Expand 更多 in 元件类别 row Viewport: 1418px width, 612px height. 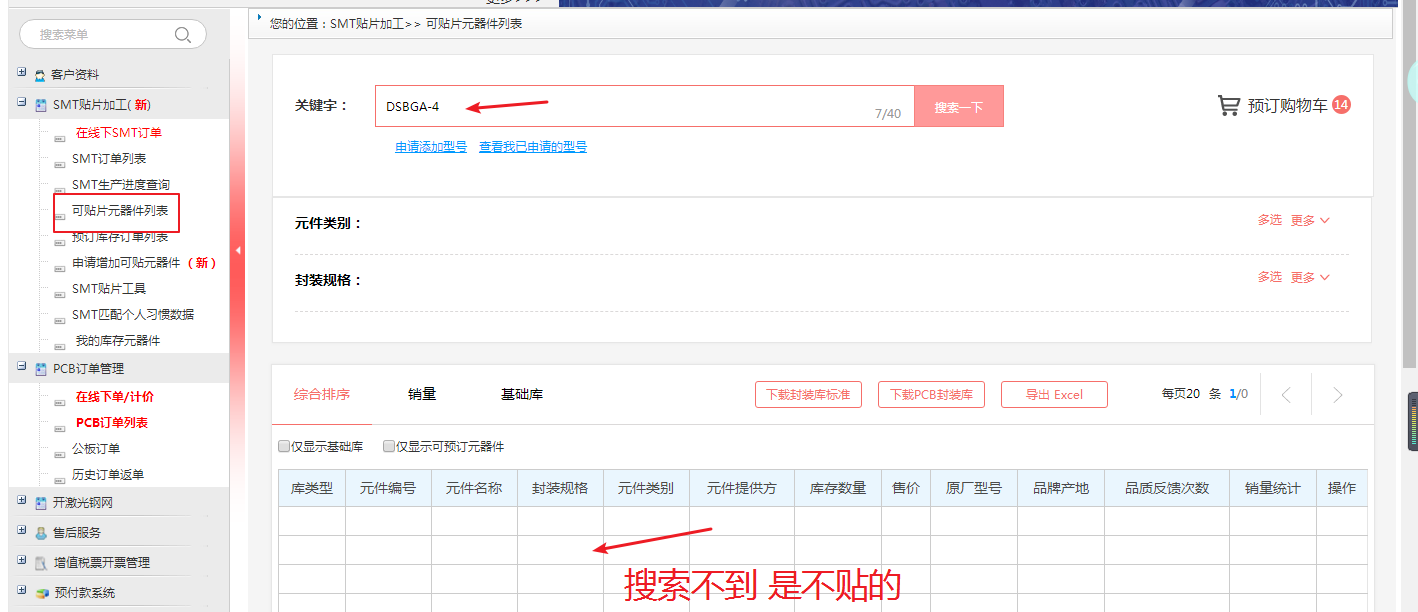pos(1310,220)
